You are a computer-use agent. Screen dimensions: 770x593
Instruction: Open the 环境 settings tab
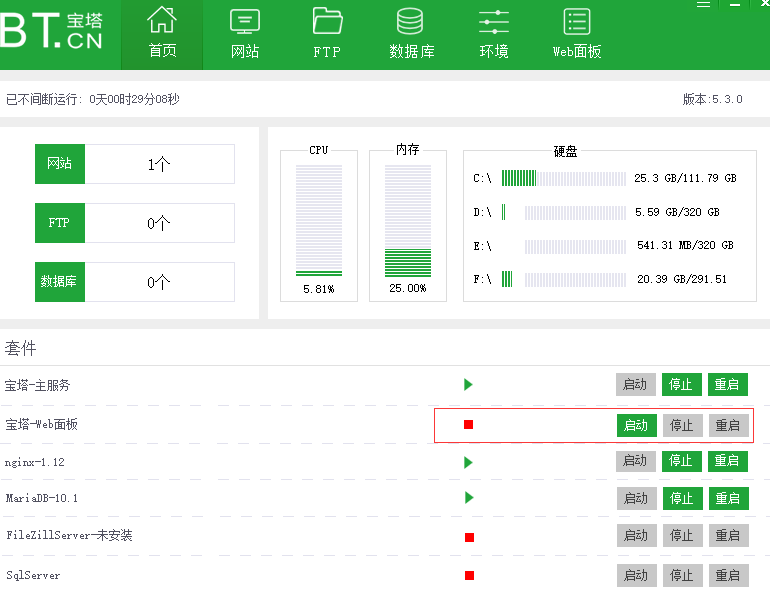pos(494,34)
